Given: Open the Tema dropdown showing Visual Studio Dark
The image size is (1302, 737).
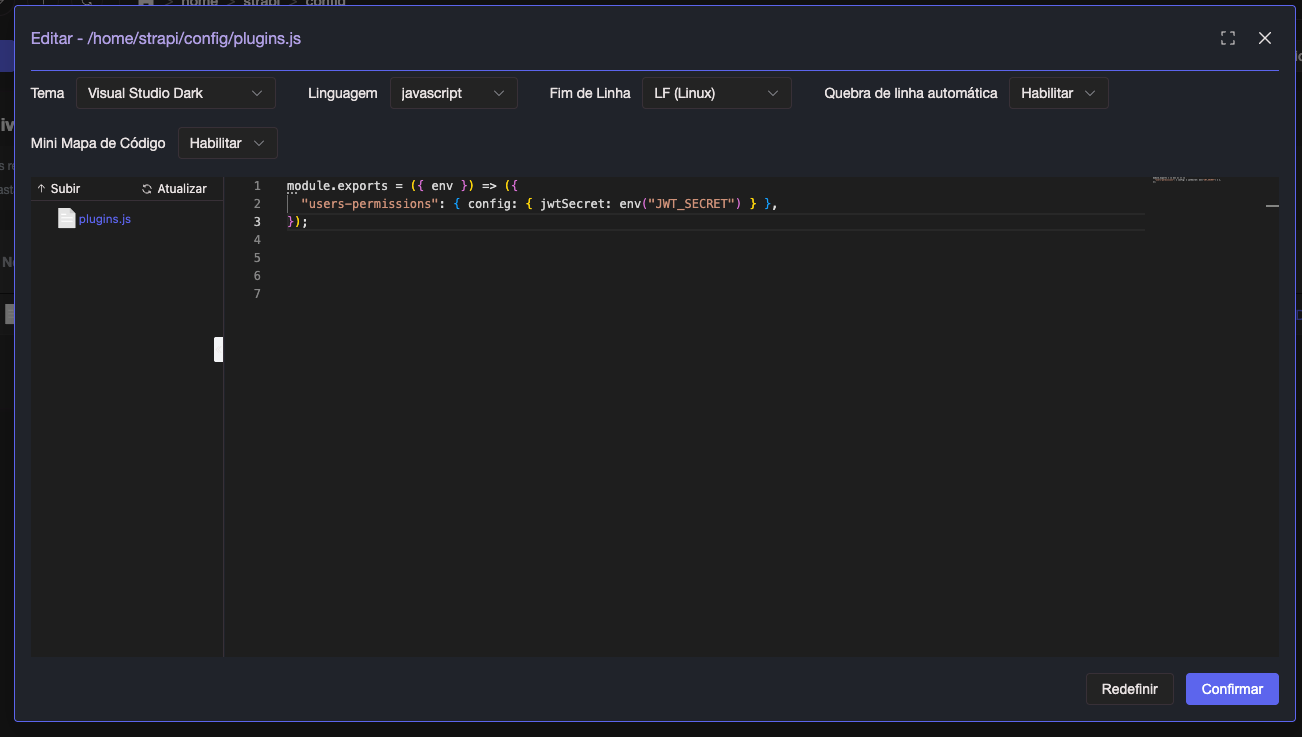Looking at the screenshot, I should click(175, 93).
